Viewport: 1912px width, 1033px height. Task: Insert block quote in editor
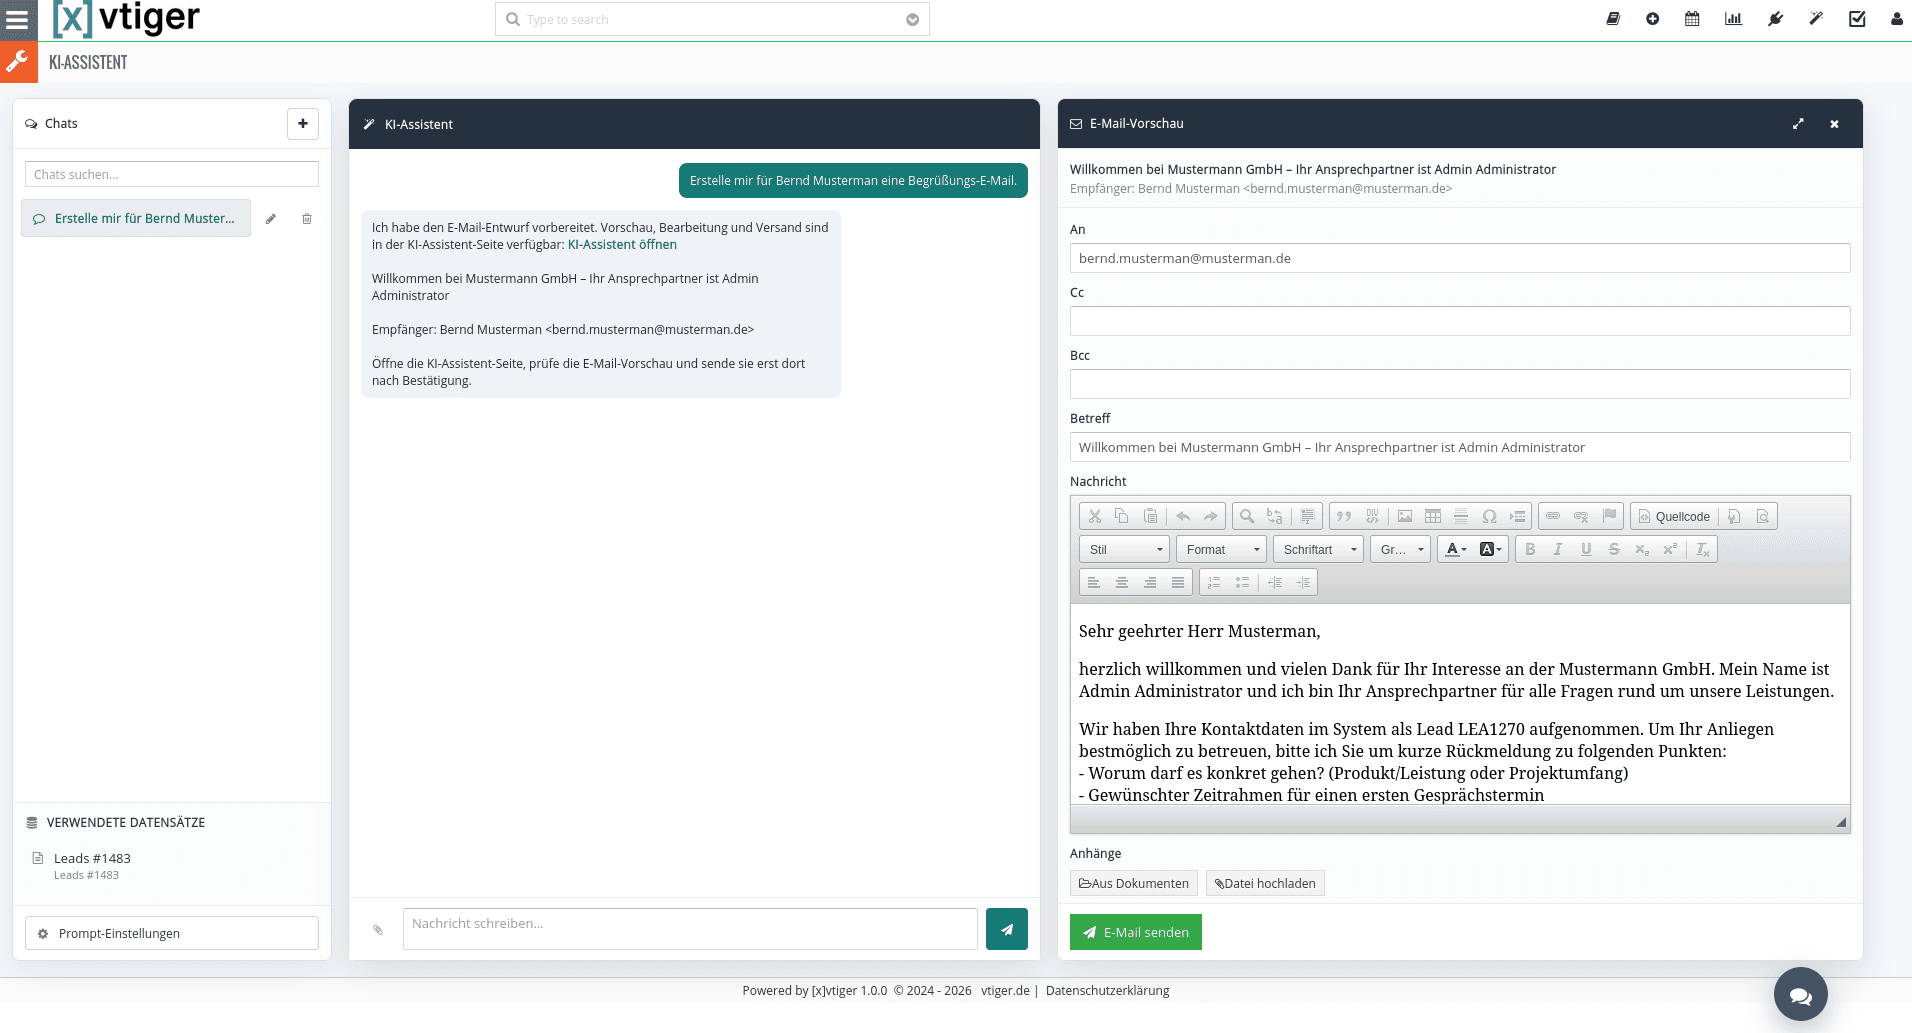[x=1344, y=517]
